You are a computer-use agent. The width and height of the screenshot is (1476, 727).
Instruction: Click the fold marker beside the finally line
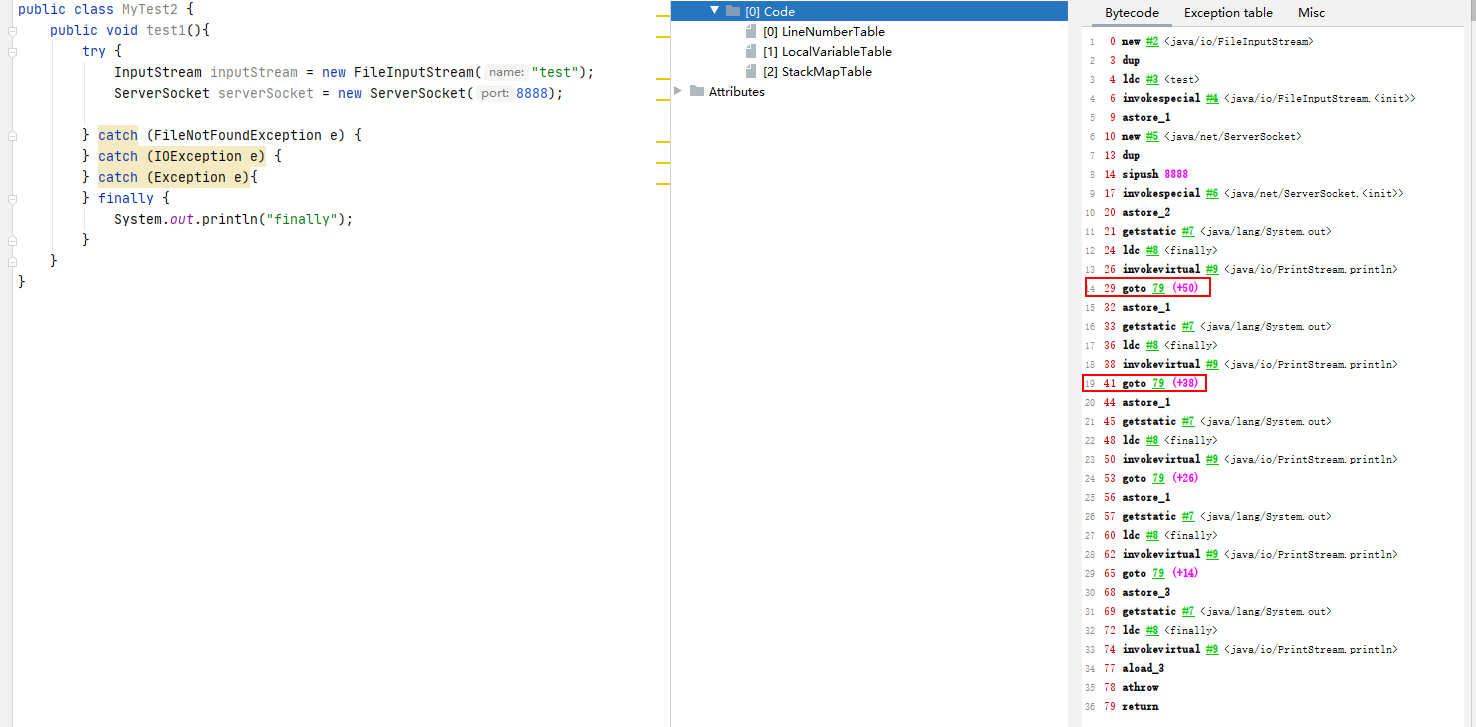tap(12, 199)
